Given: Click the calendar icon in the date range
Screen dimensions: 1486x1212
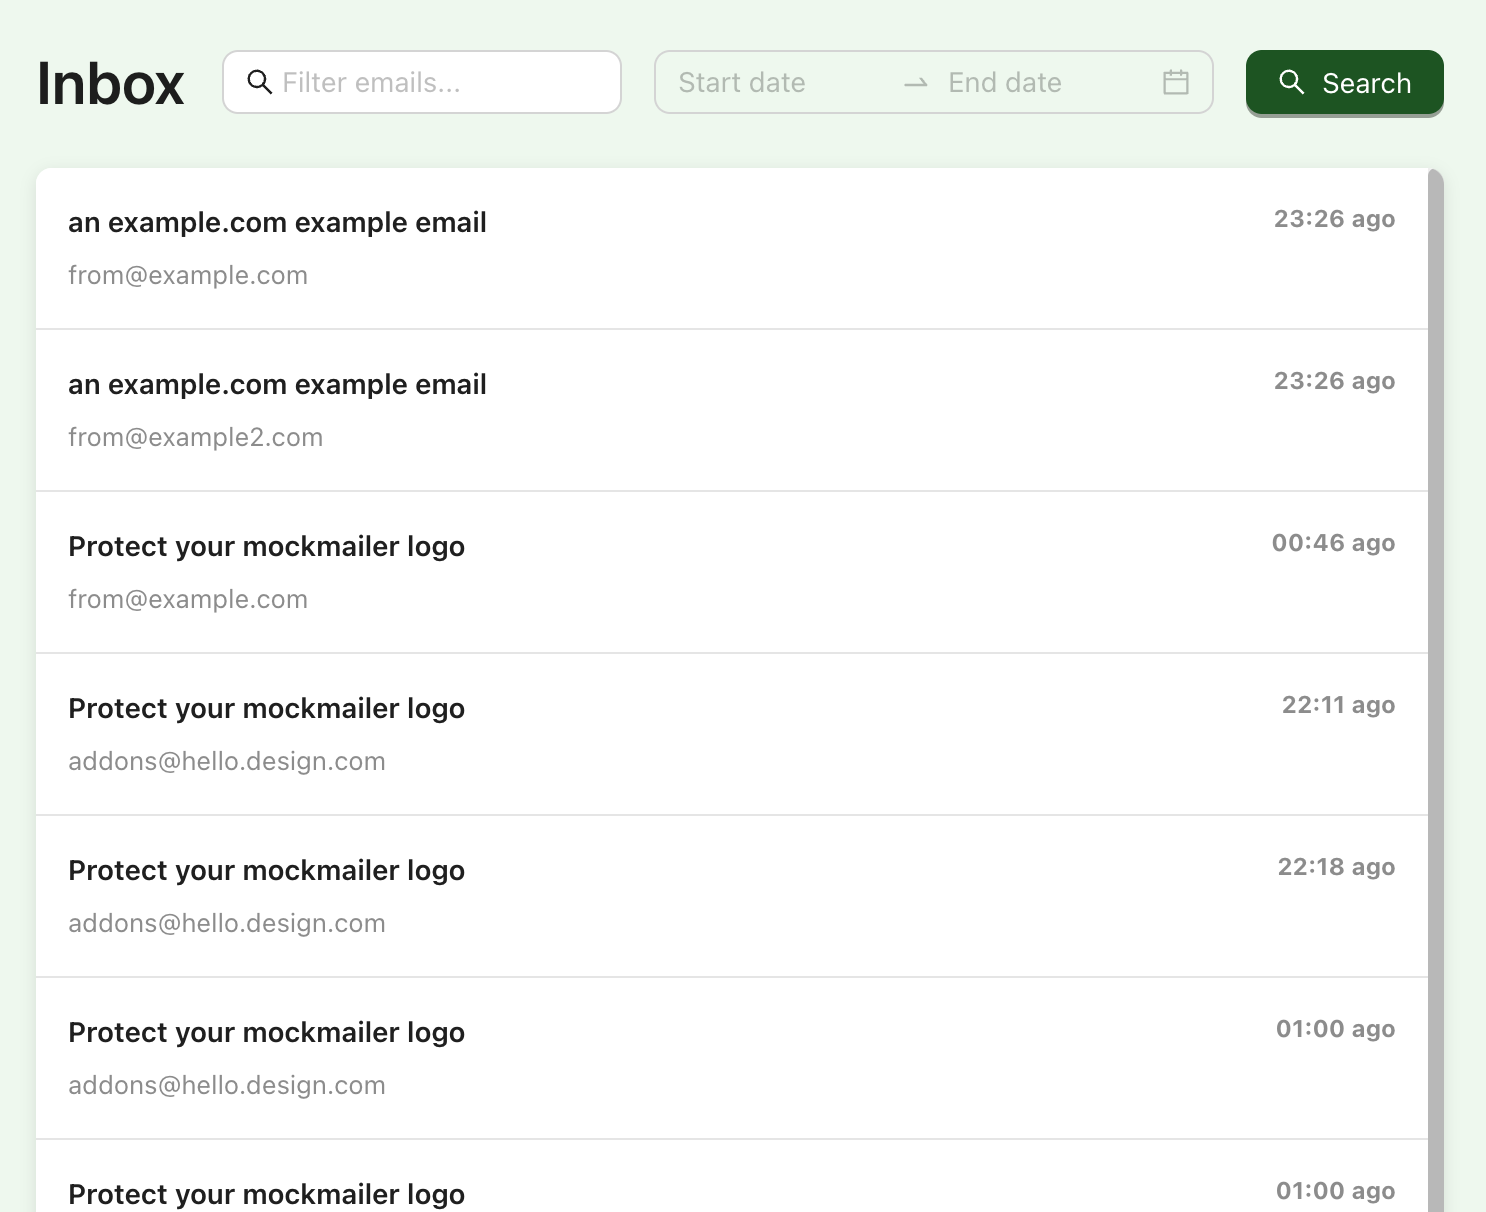Looking at the screenshot, I should point(1176,82).
